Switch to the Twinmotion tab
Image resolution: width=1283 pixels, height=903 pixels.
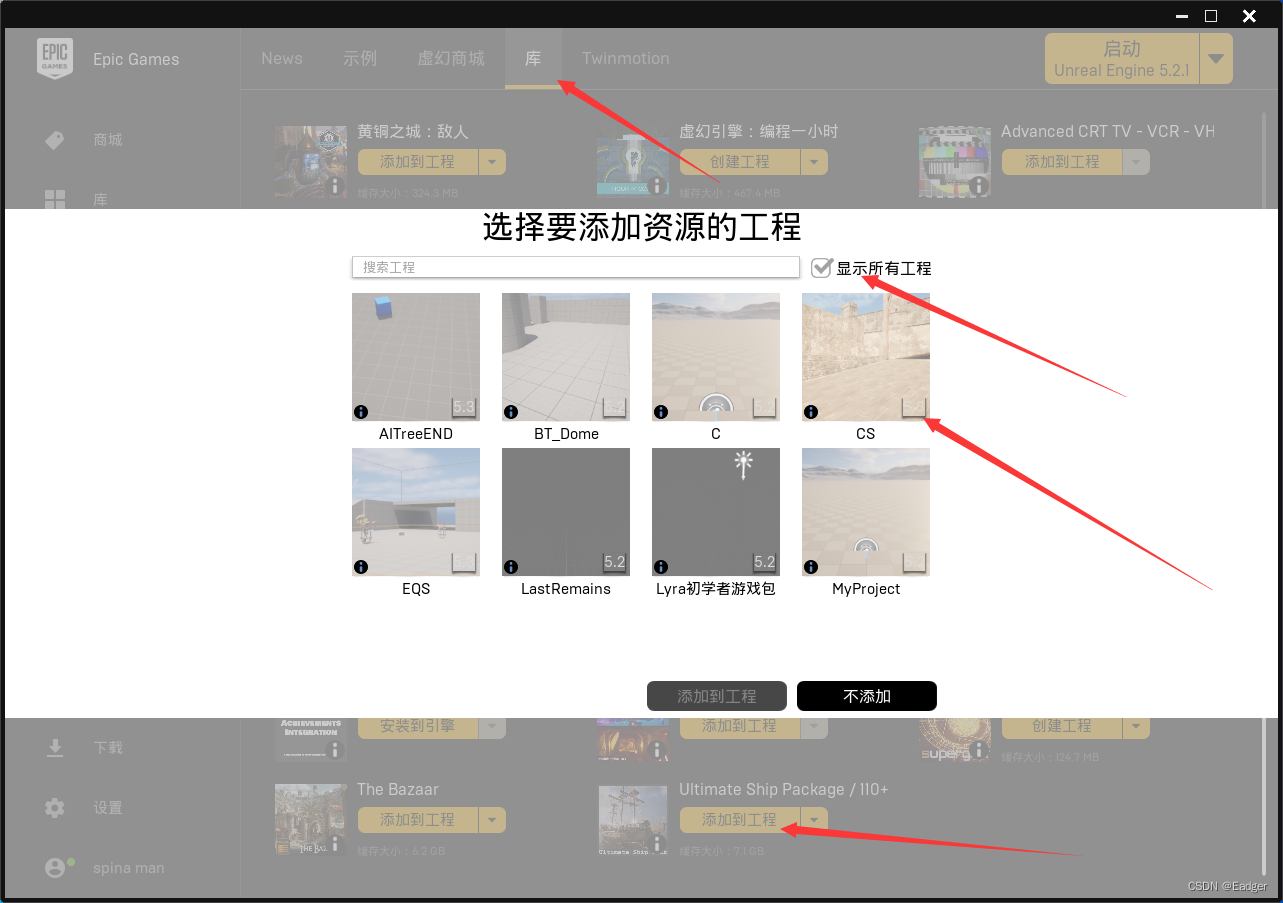[626, 59]
